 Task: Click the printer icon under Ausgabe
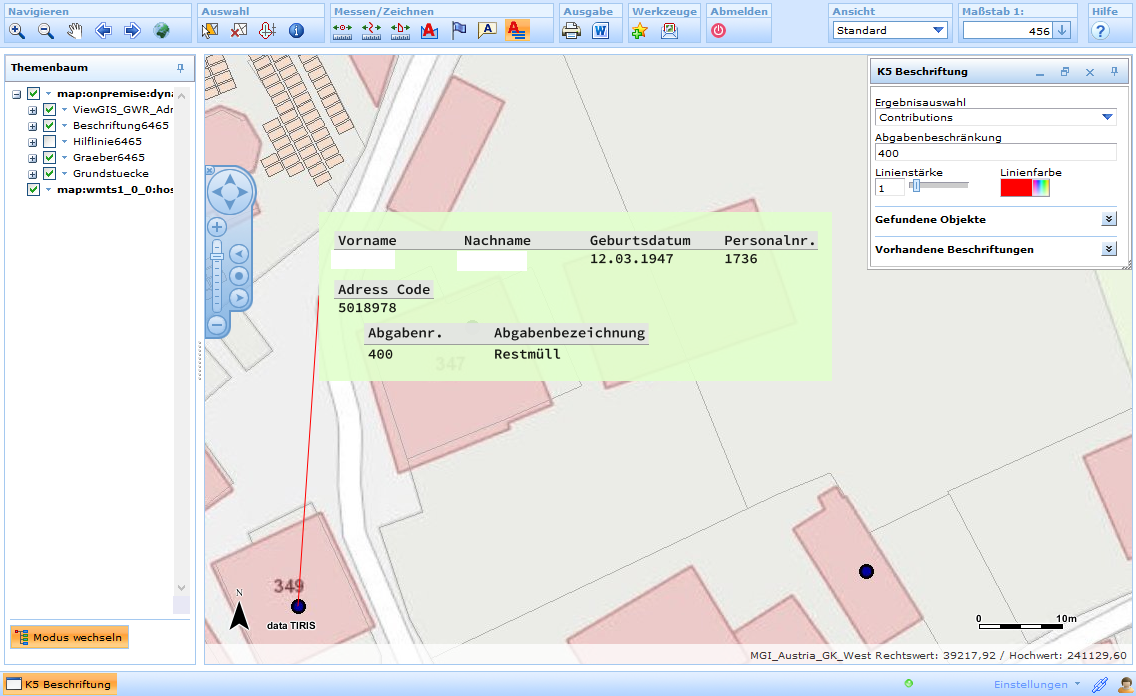[x=571, y=31]
